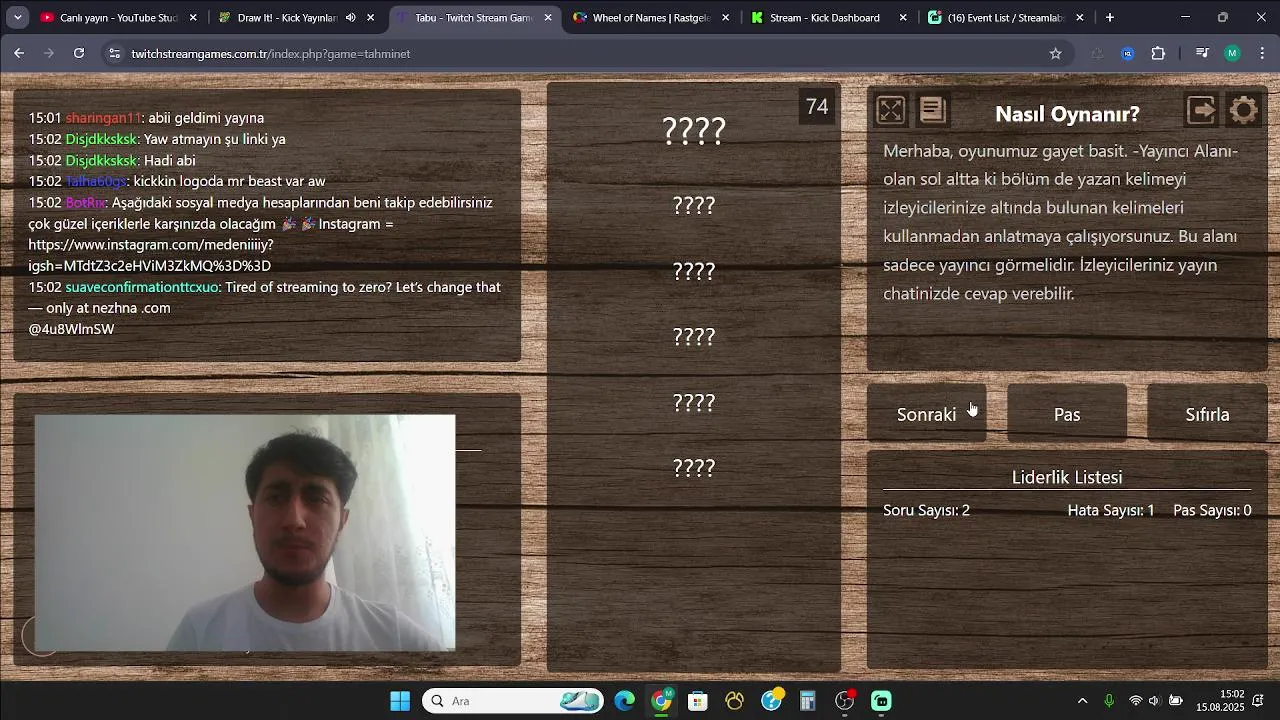The height and width of the screenshot is (720, 1280).
Task: Open the battery status tray icon
Action: point(1176,701)
